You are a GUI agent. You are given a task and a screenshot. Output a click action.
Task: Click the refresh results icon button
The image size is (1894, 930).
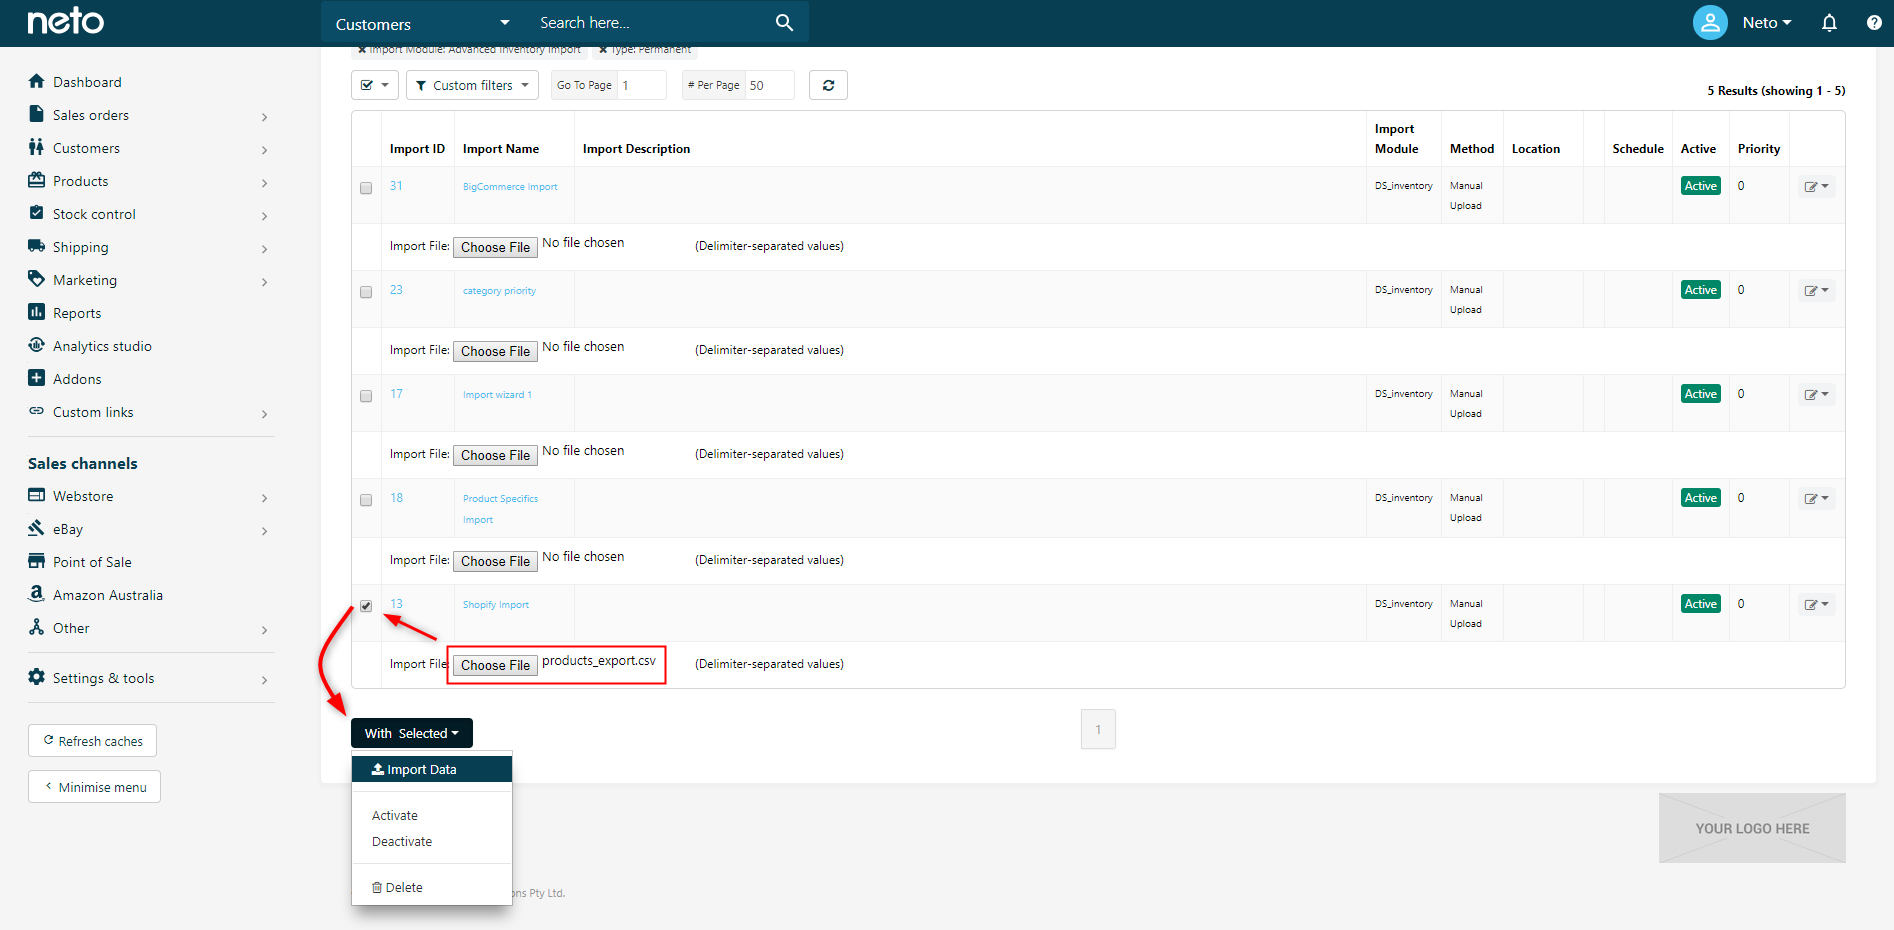(x=828, y=85)
